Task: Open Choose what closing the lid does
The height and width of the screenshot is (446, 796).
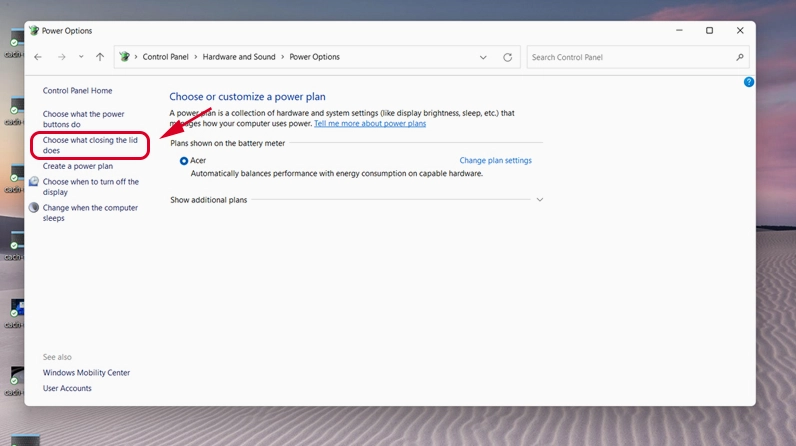Action: pos(90,145)
